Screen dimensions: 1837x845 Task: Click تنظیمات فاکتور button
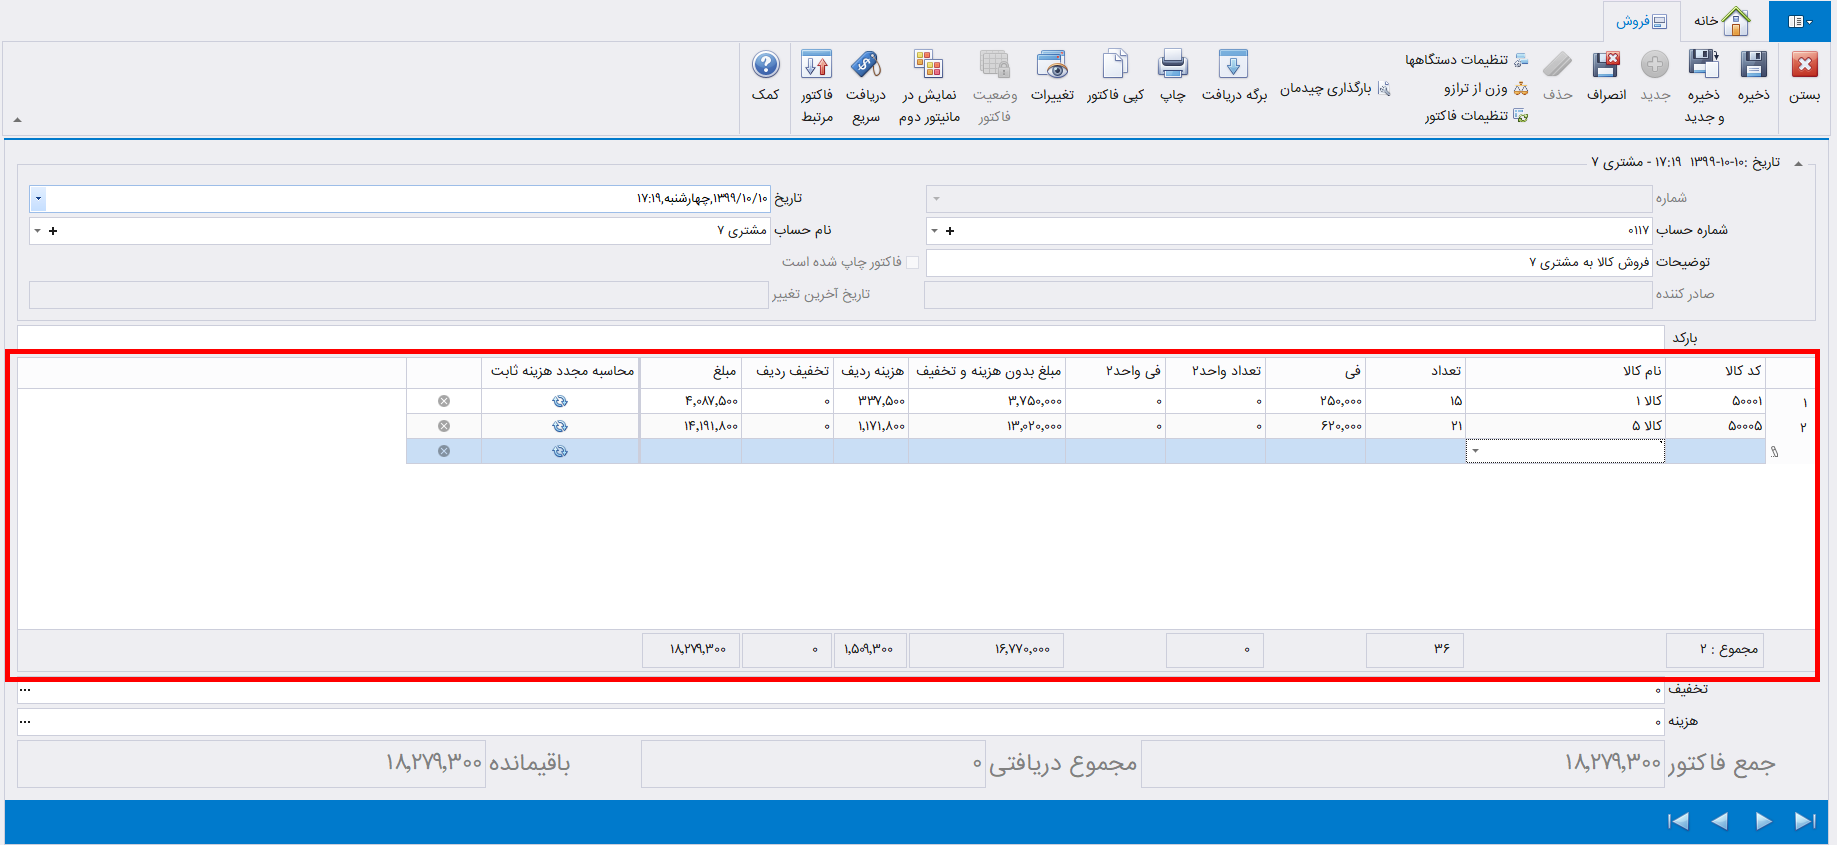[1476, 116]
